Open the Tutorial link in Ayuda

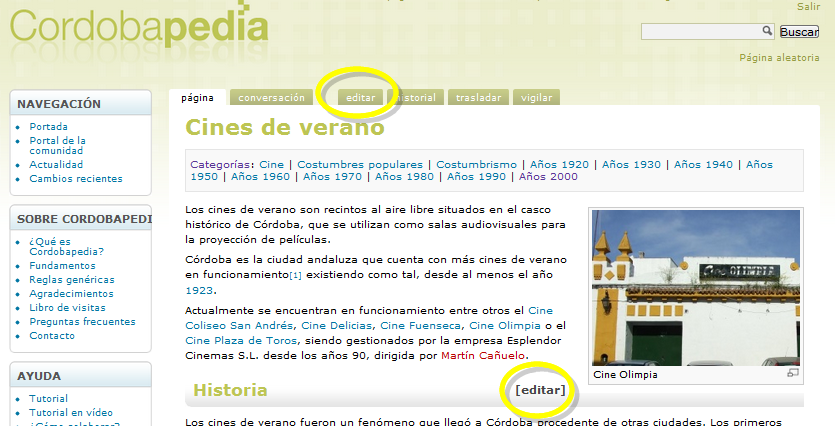pos(48,399)
